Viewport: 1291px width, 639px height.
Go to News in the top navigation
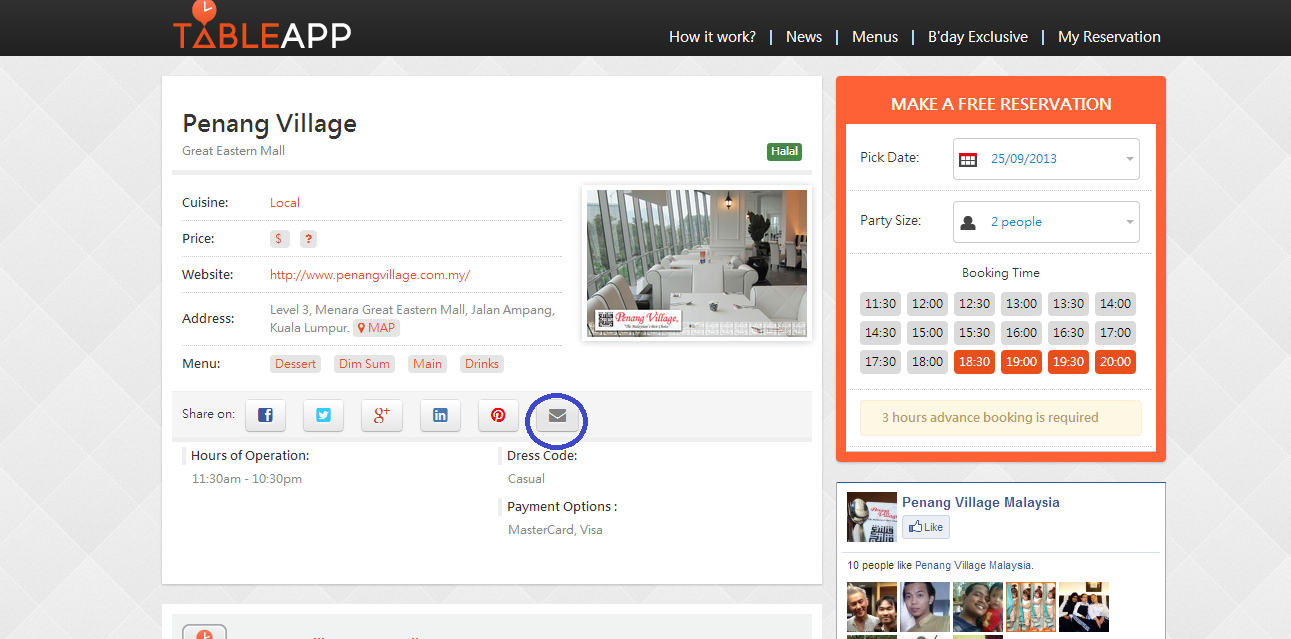point(804,37)
